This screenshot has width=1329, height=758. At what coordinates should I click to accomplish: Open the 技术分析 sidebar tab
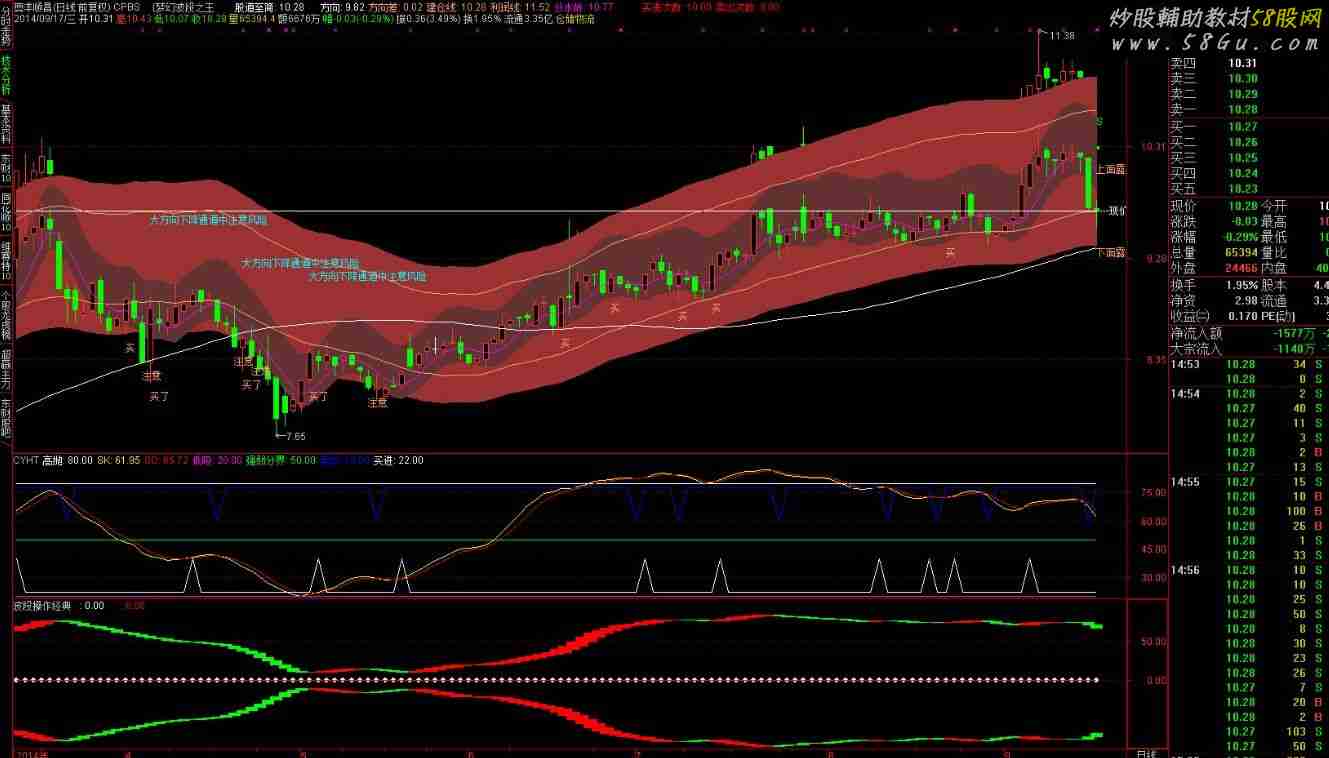pos(6,75)
